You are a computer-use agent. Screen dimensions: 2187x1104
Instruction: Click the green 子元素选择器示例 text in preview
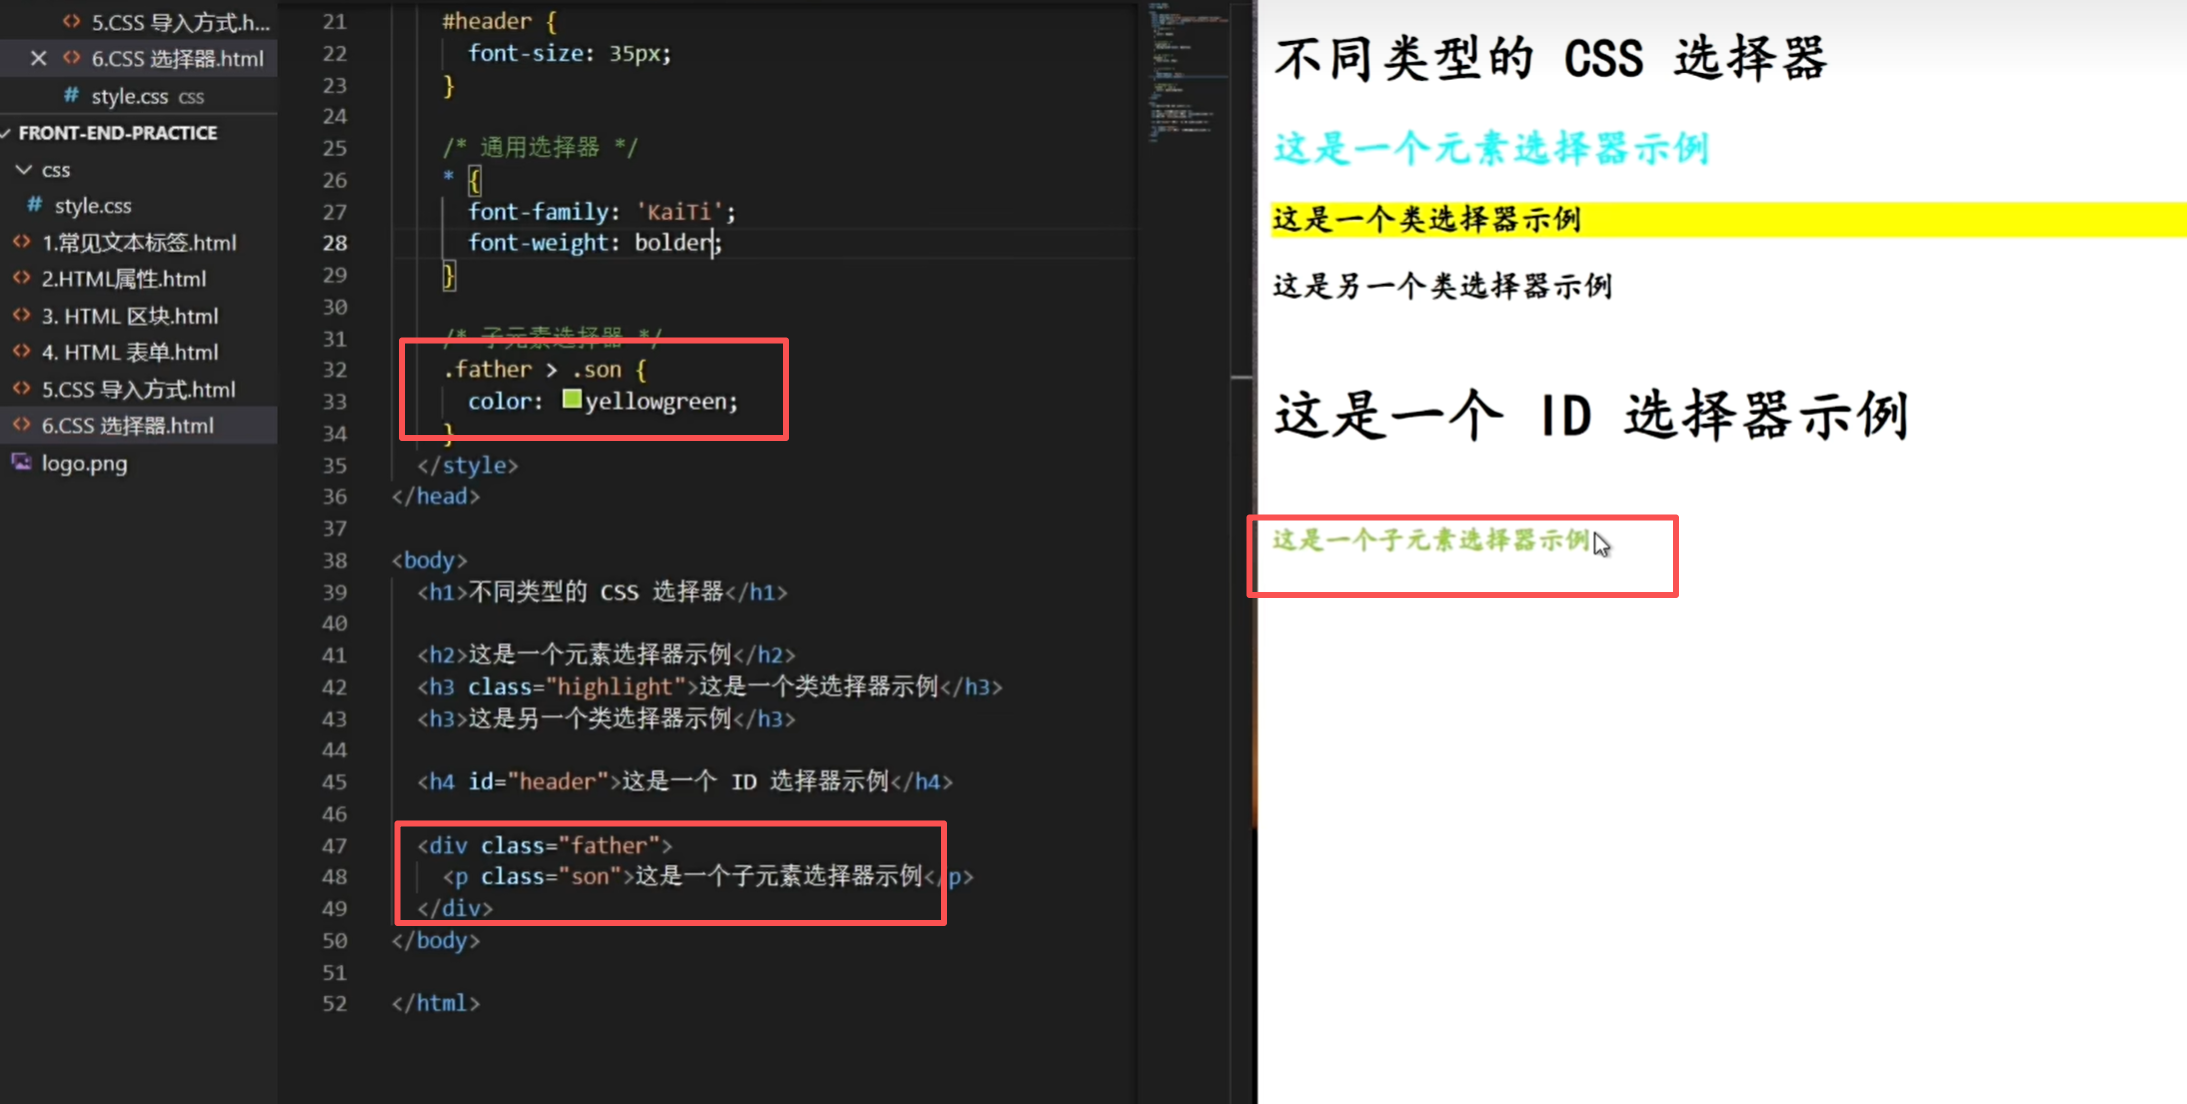click(x=1430, y=541)
